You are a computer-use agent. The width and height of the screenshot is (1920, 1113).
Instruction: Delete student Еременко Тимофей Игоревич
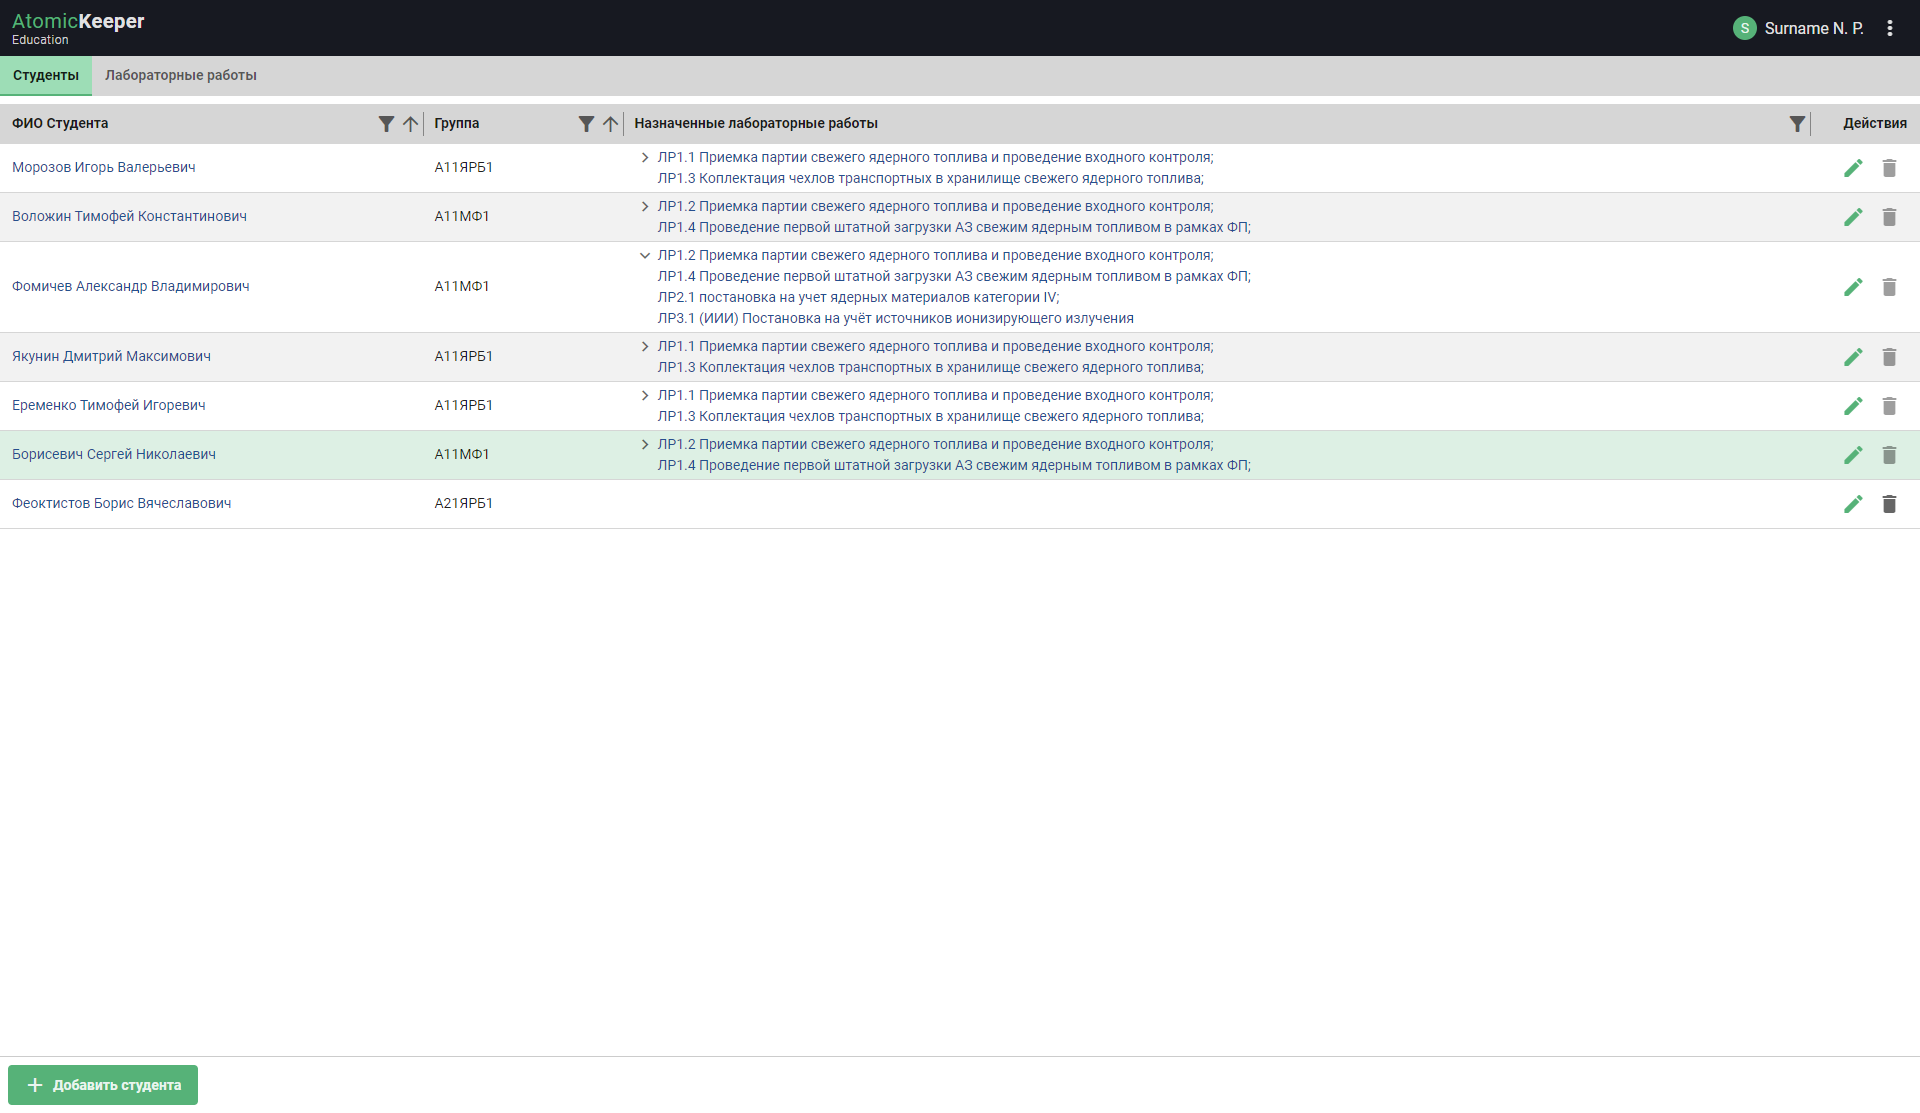[1889, 406]
